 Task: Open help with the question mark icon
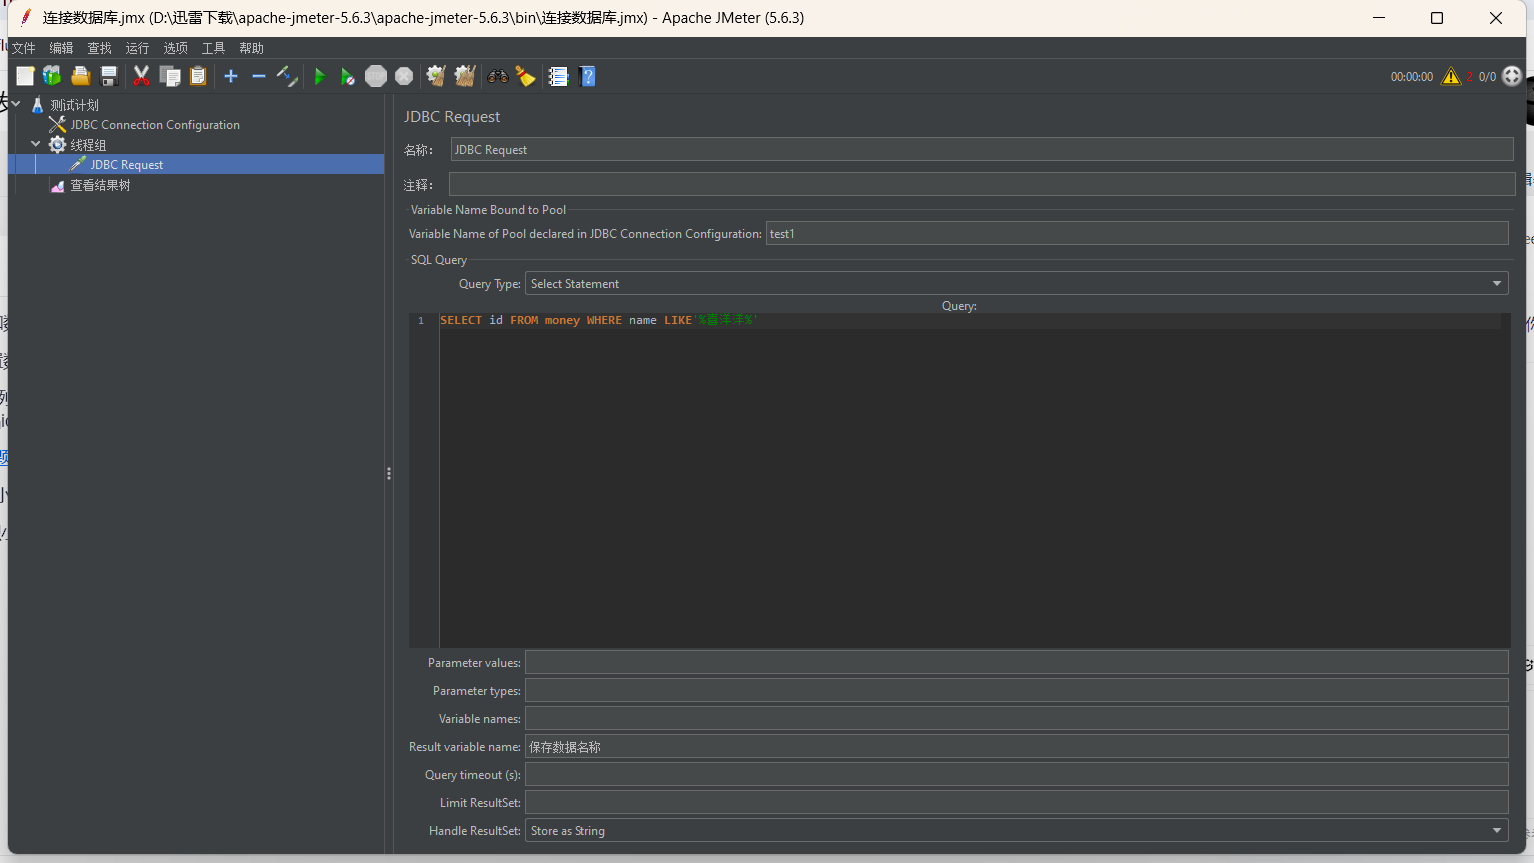click(x=588, y=76)
